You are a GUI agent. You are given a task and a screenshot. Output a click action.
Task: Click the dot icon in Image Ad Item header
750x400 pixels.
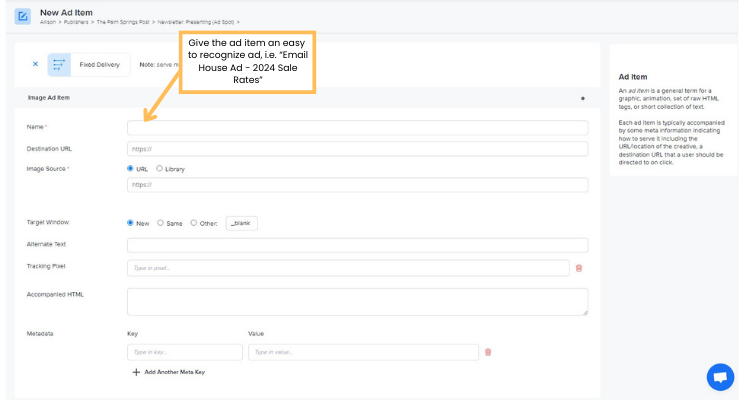[x=582, y=98]
